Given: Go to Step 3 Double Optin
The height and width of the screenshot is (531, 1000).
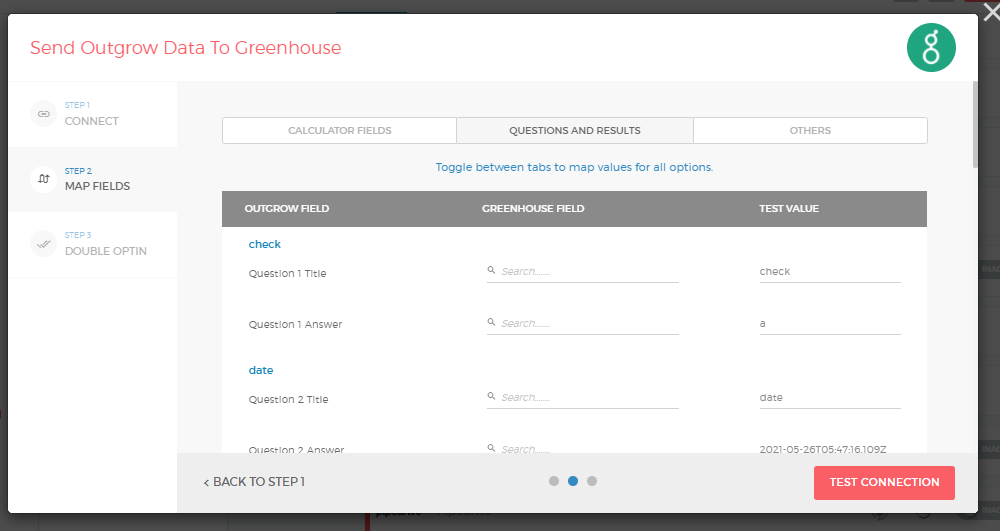Looking at the screenshot, I should click(93, 244).
